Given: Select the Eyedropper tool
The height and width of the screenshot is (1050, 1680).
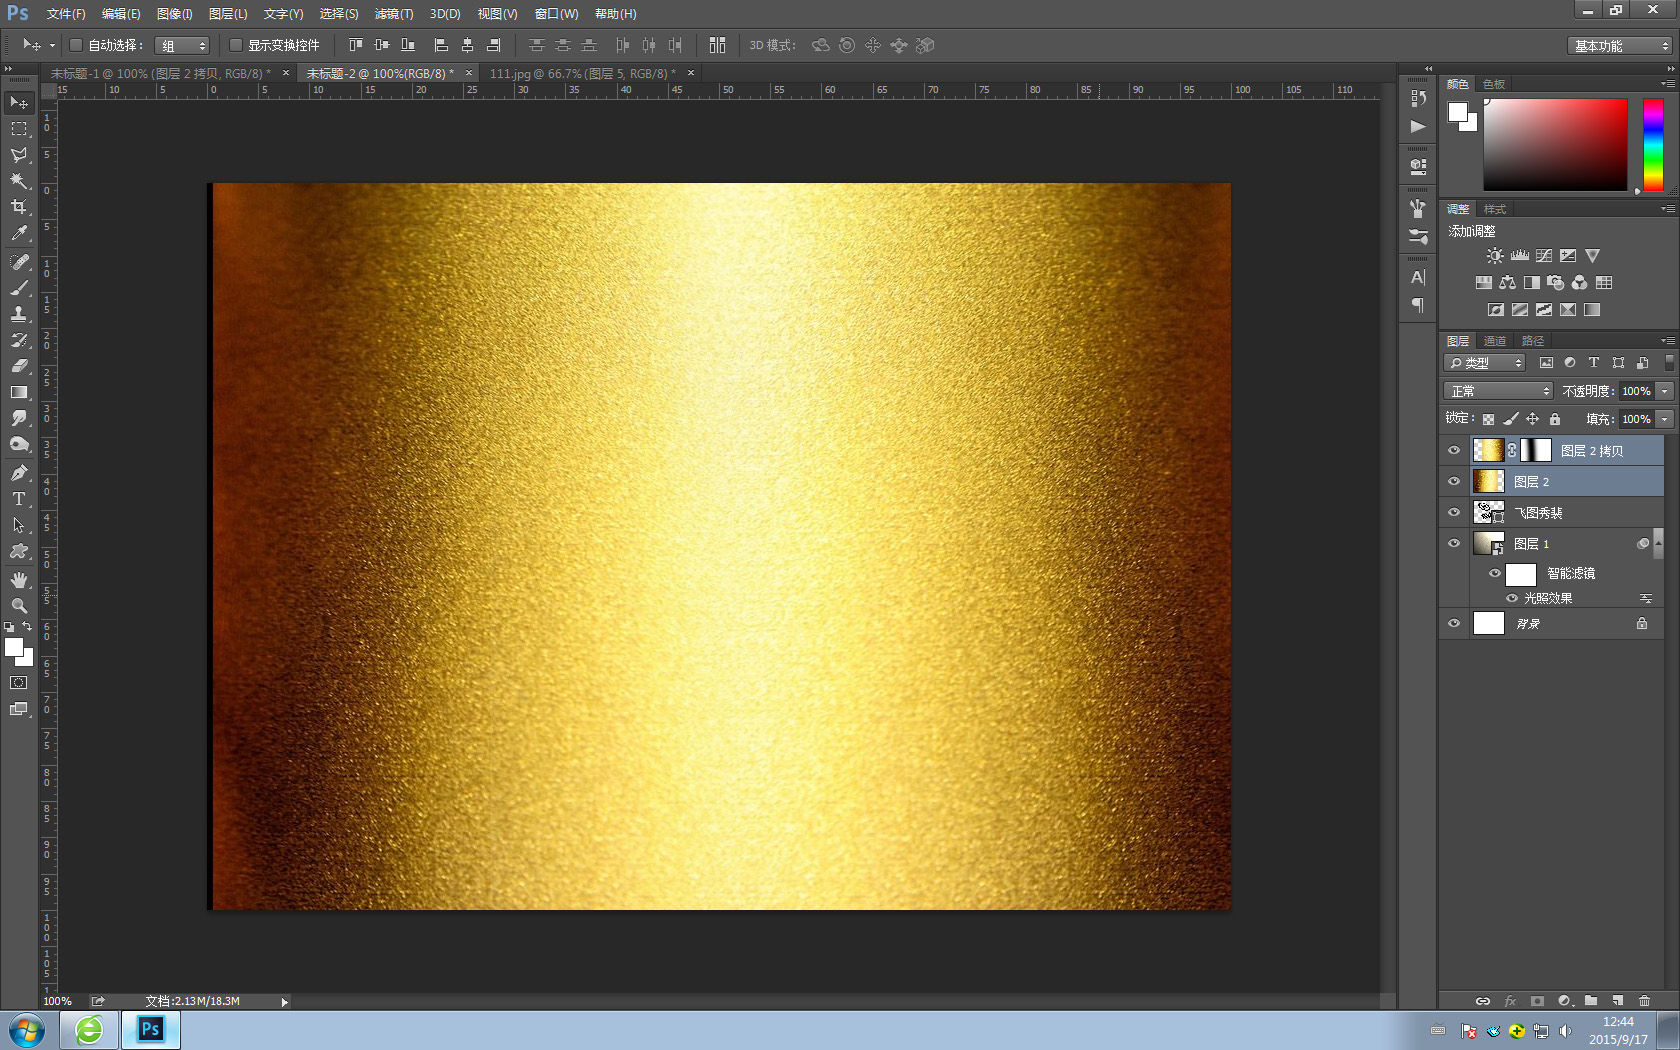Looking at the screenshot, I should click(19, 234).
